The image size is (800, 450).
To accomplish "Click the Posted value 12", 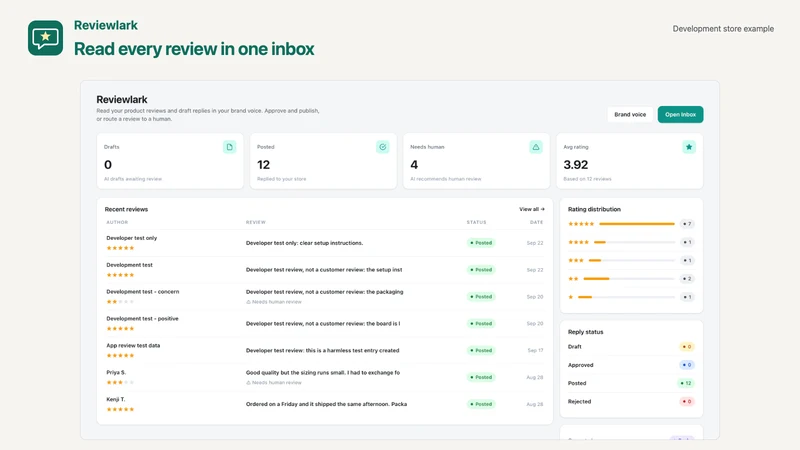I will (x=263, y=165).
